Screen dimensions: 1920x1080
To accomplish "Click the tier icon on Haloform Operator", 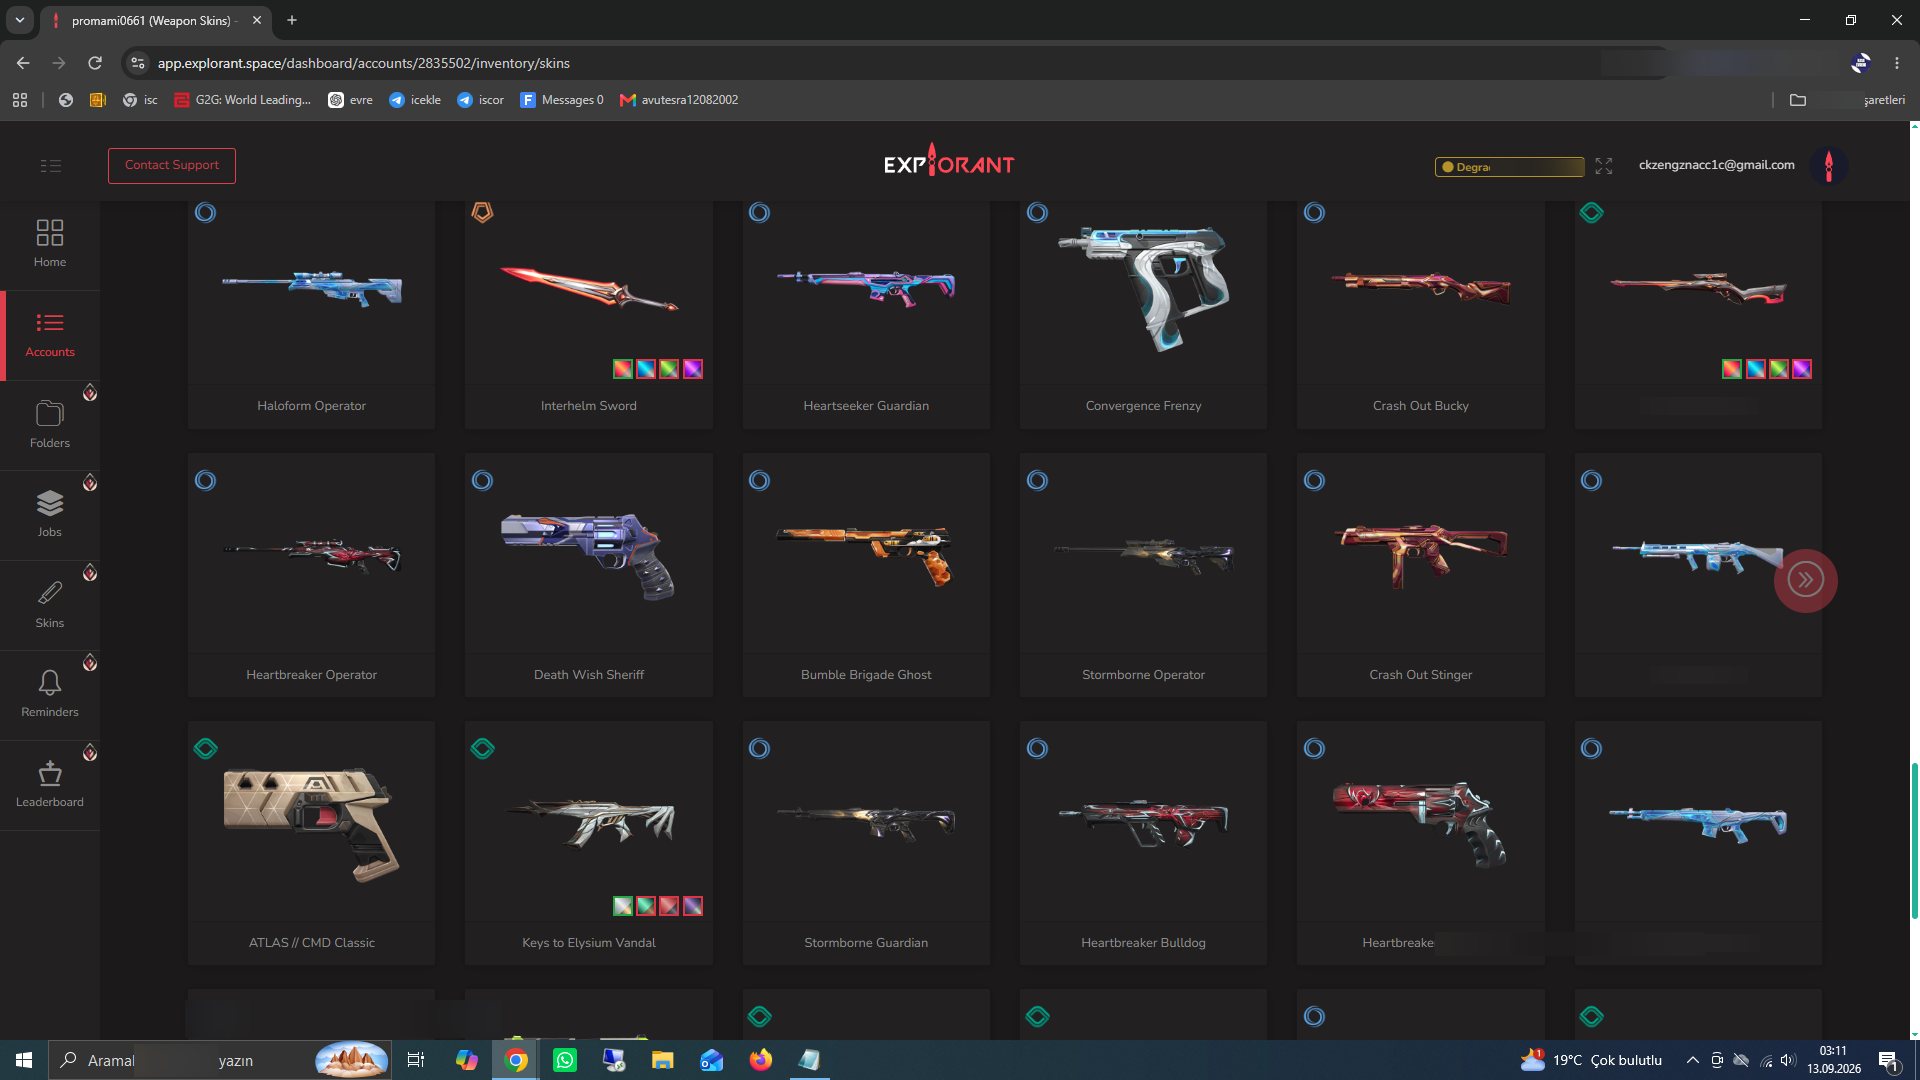I will [205, 212].
